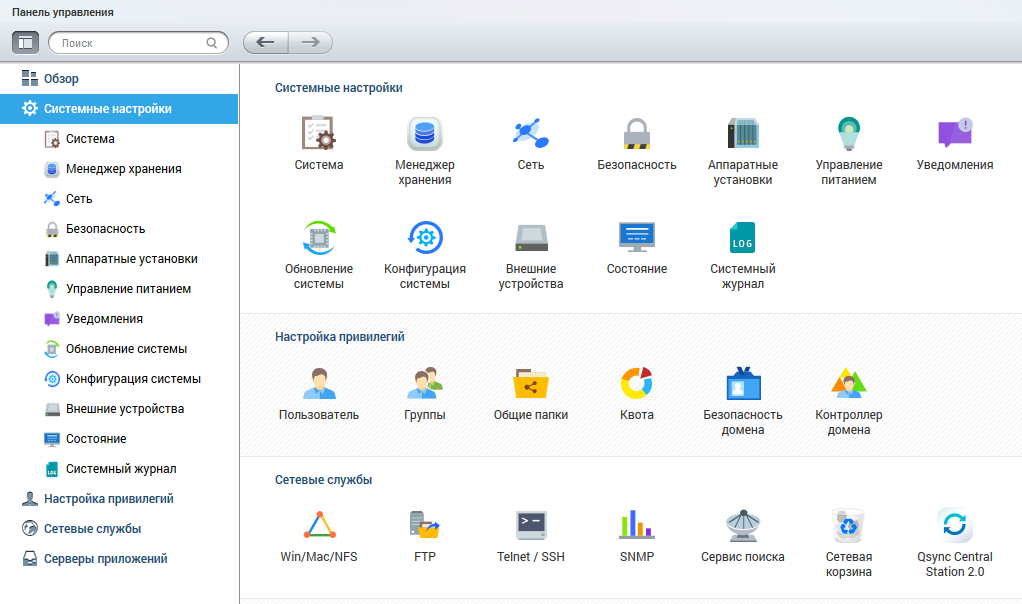This screenshot has height=604, width=1022.
Task: Click the Поиск search input field
Action: pos(130,43)
